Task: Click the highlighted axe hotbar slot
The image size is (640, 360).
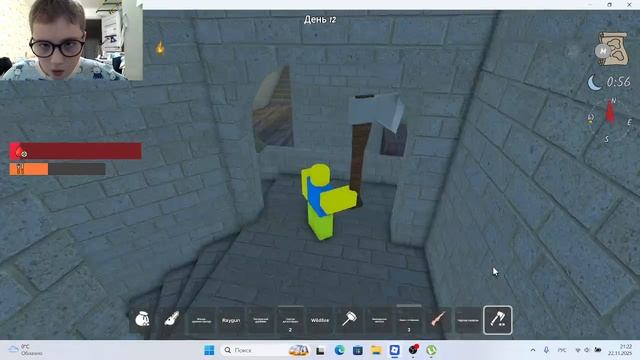Action: pyautogui.click(x=498, y=320)
